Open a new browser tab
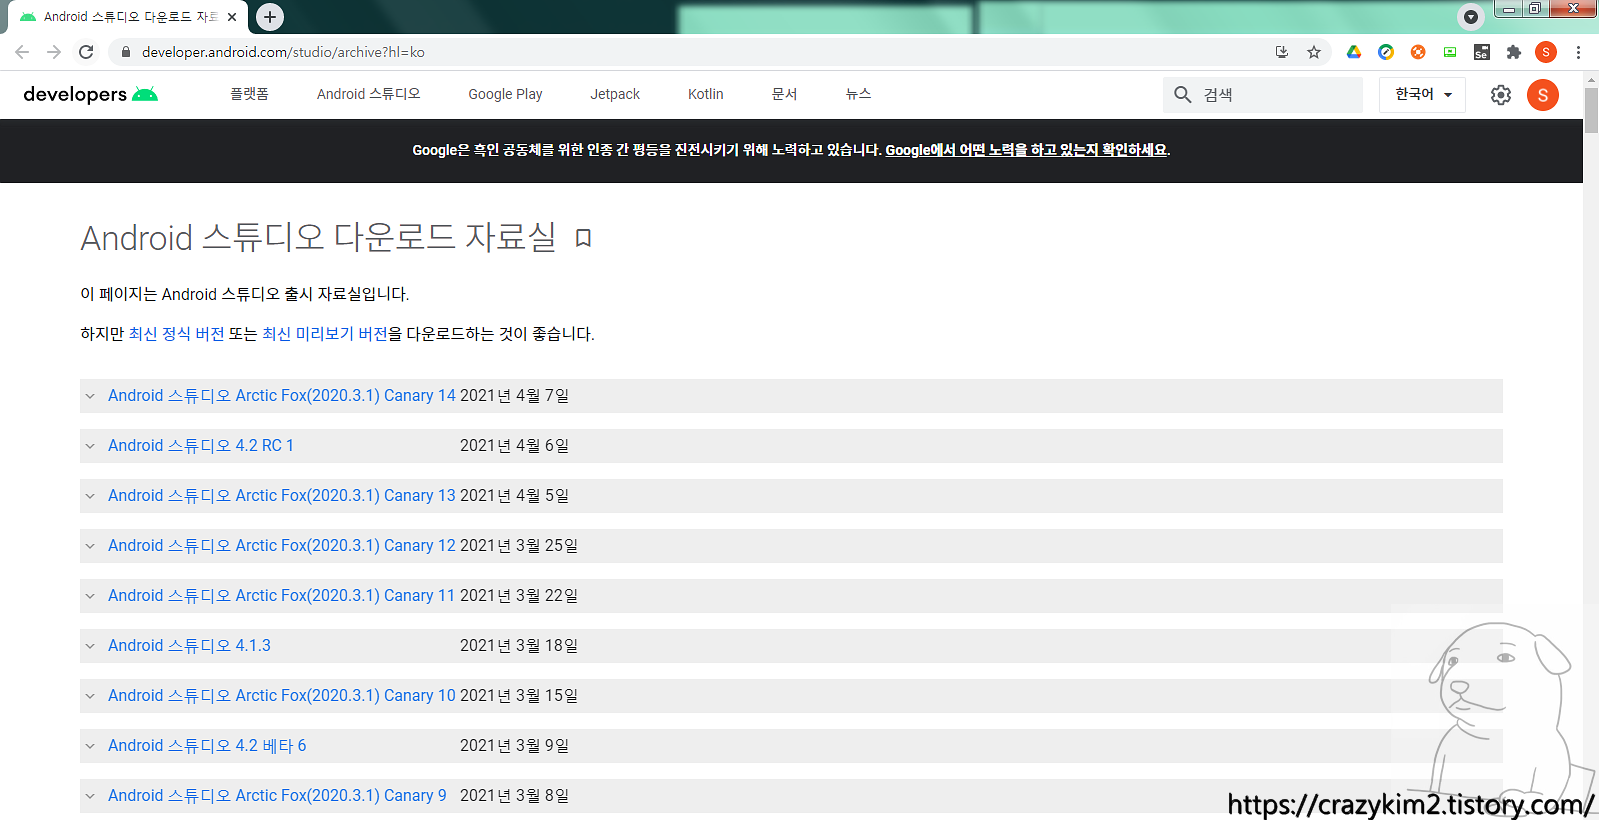This screenshot has height=820, width=1599. 270,17
